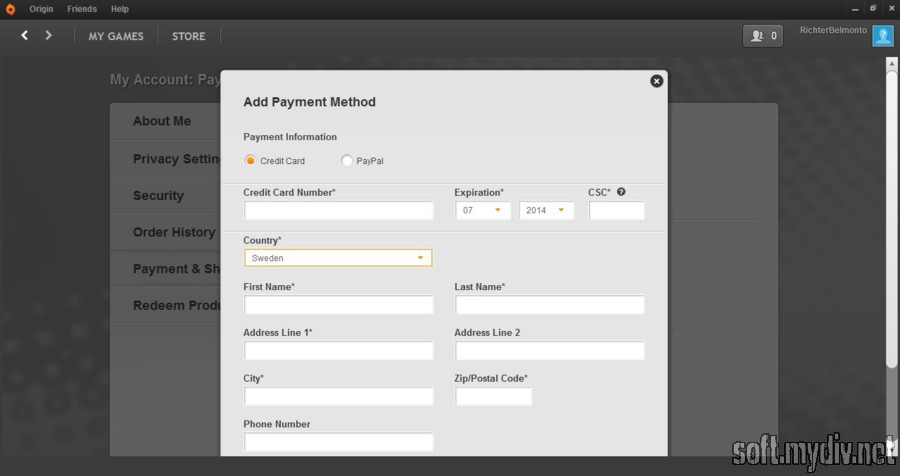Screen dimensions: 900x476
Task: Focus the Last Name field
Action: [550, 304]
